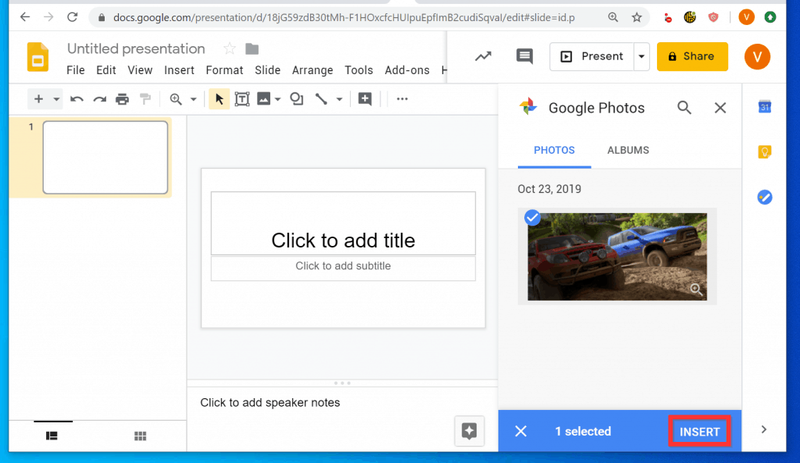The width and height of the screenshot is (800, 463).
Task: Open zoom level dropdown arrow
Action: [193, 99]
